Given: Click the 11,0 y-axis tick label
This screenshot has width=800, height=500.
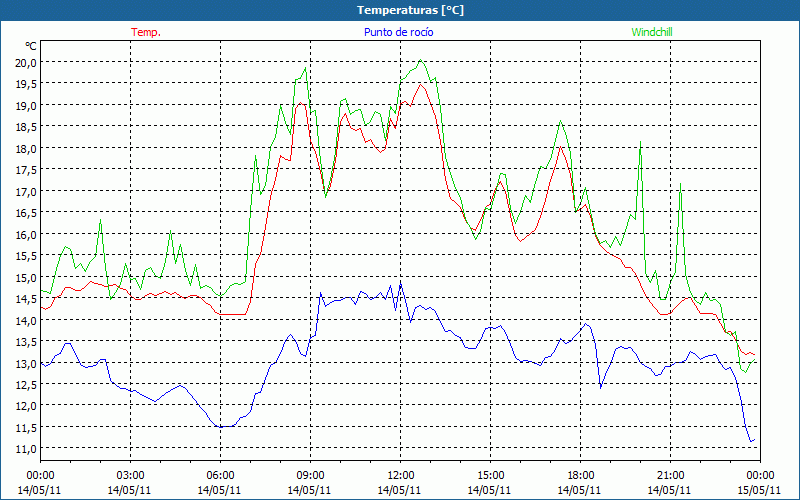Looking at the screenshot, I should click(x=25, y=449).
